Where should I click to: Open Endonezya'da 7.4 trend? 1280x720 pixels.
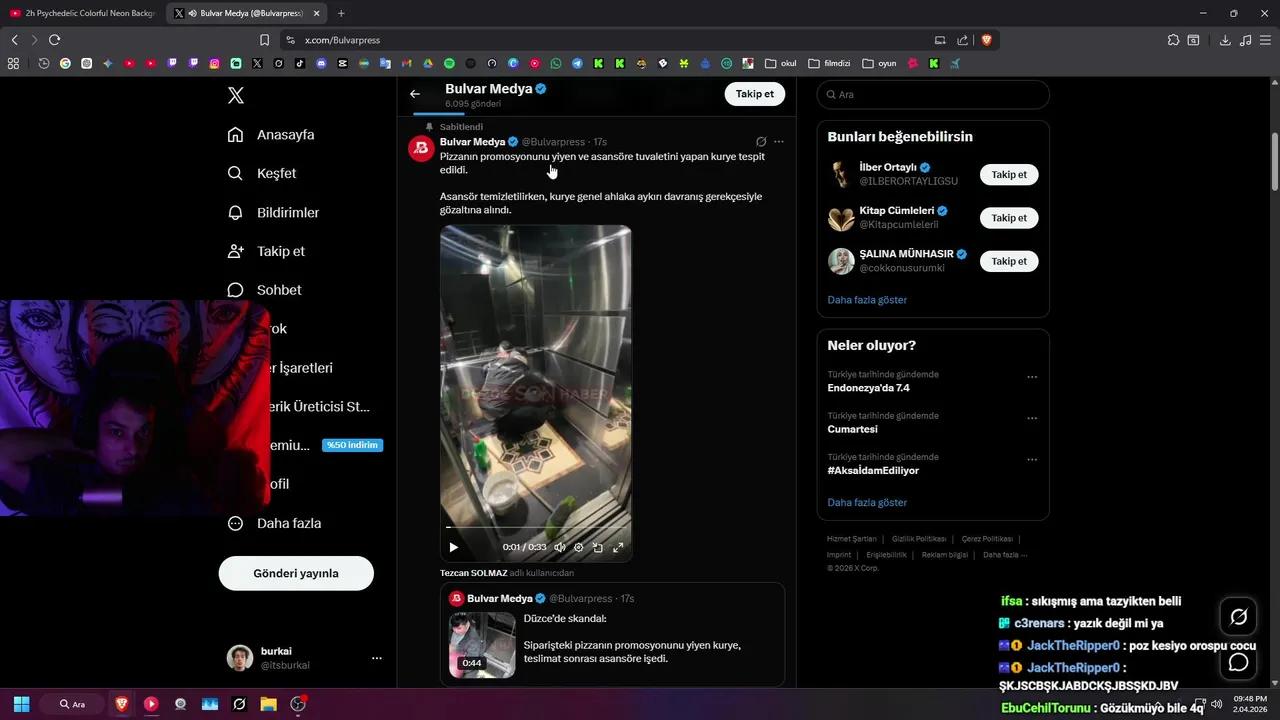pyautogui.click(x=868, y=388)
